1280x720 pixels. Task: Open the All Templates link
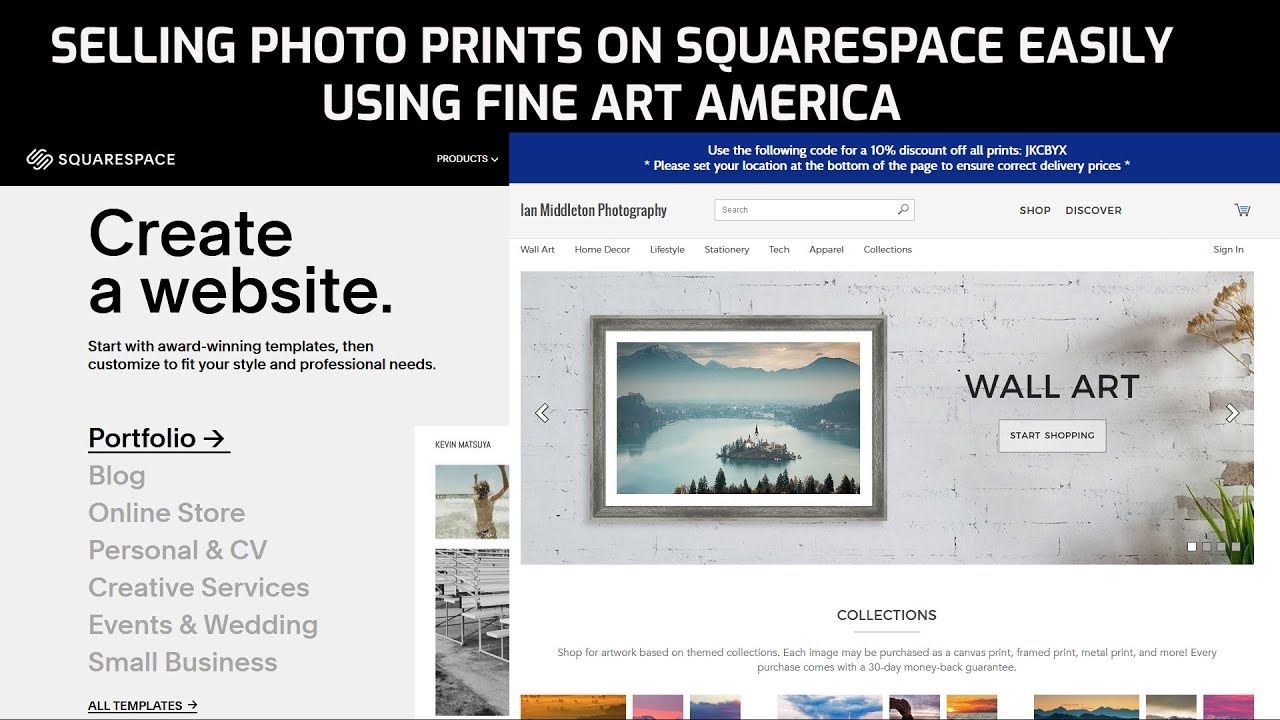[143, 706]
